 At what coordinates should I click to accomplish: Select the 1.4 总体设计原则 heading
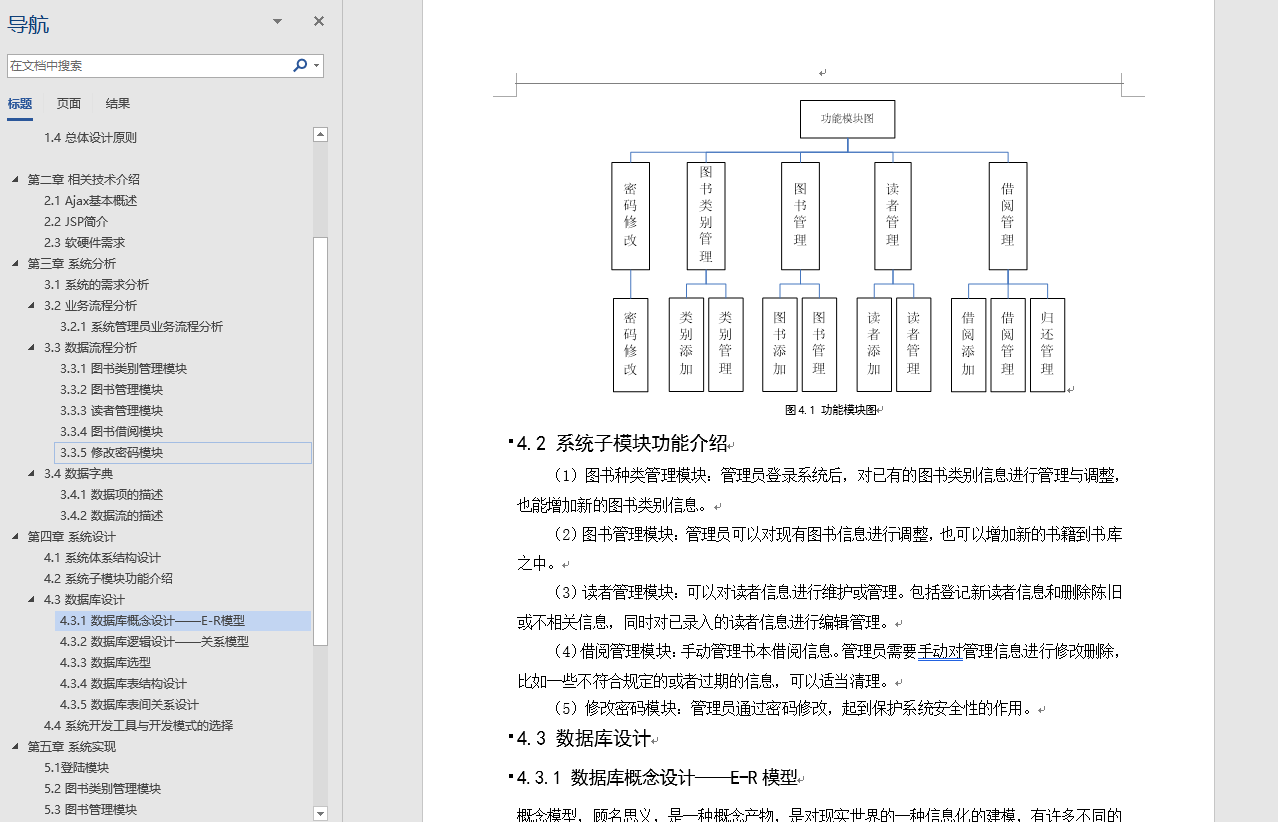click(90, 137)
